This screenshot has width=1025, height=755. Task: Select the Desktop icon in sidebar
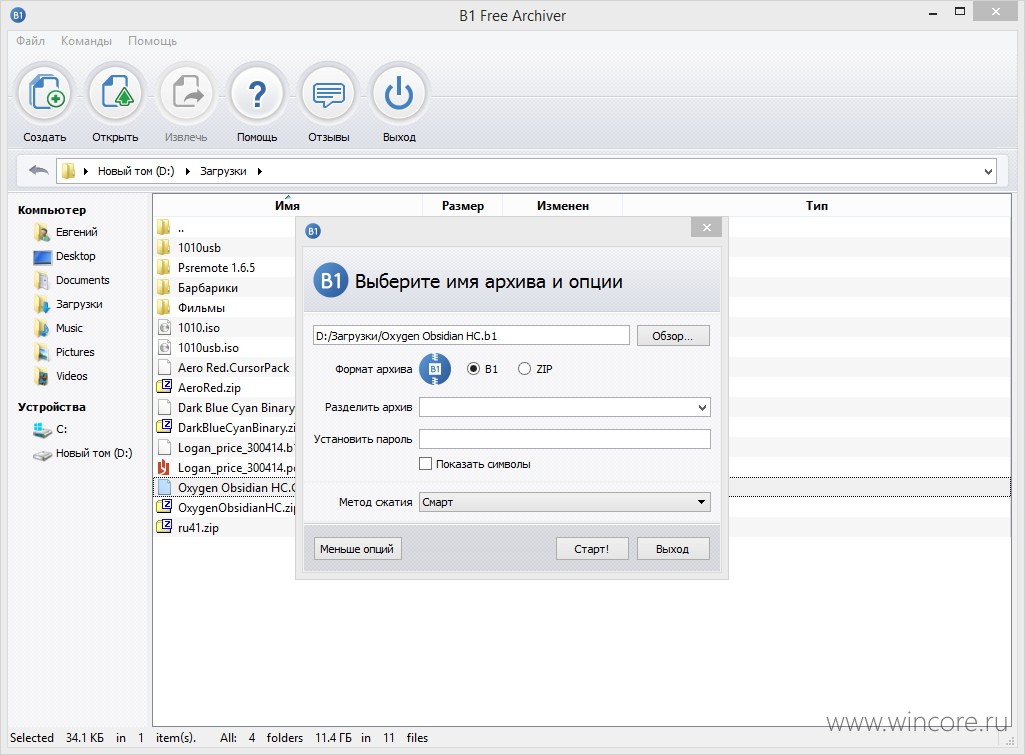[x=41, y=256]
